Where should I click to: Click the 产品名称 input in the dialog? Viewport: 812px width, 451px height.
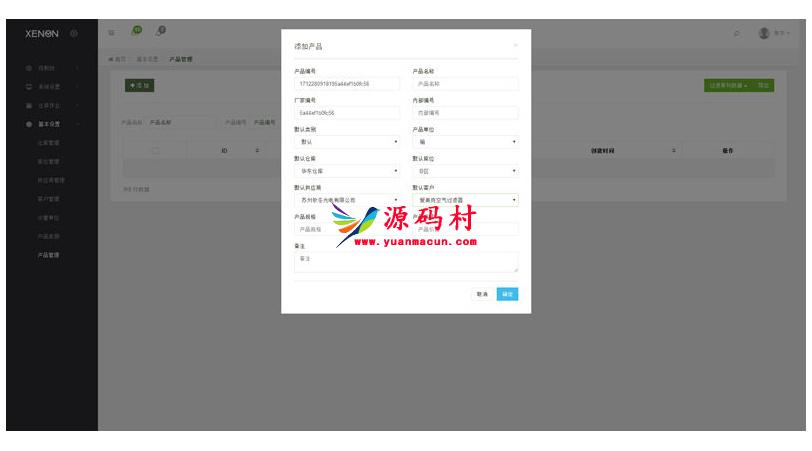click(x=465, y=84)
